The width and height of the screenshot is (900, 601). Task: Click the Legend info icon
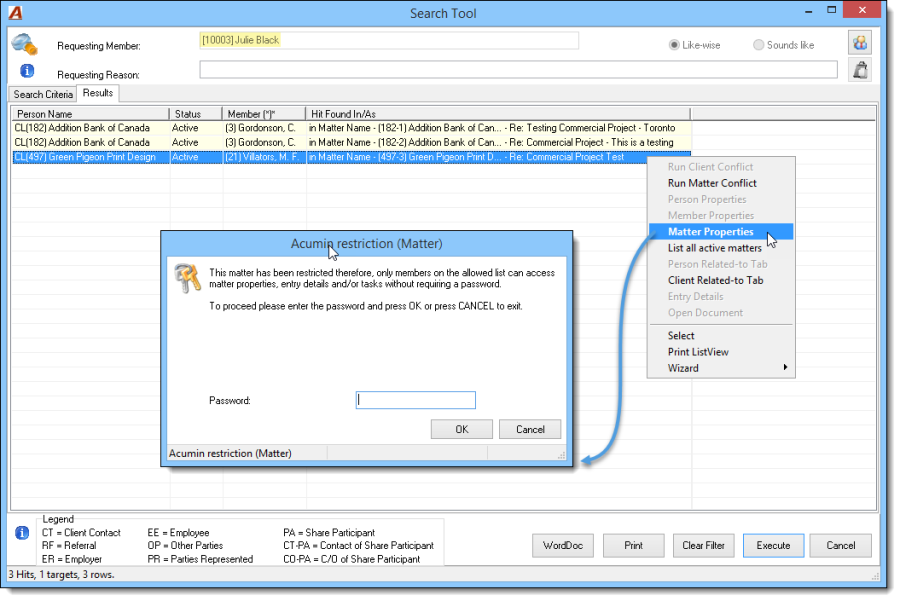[x=22, y=533]
